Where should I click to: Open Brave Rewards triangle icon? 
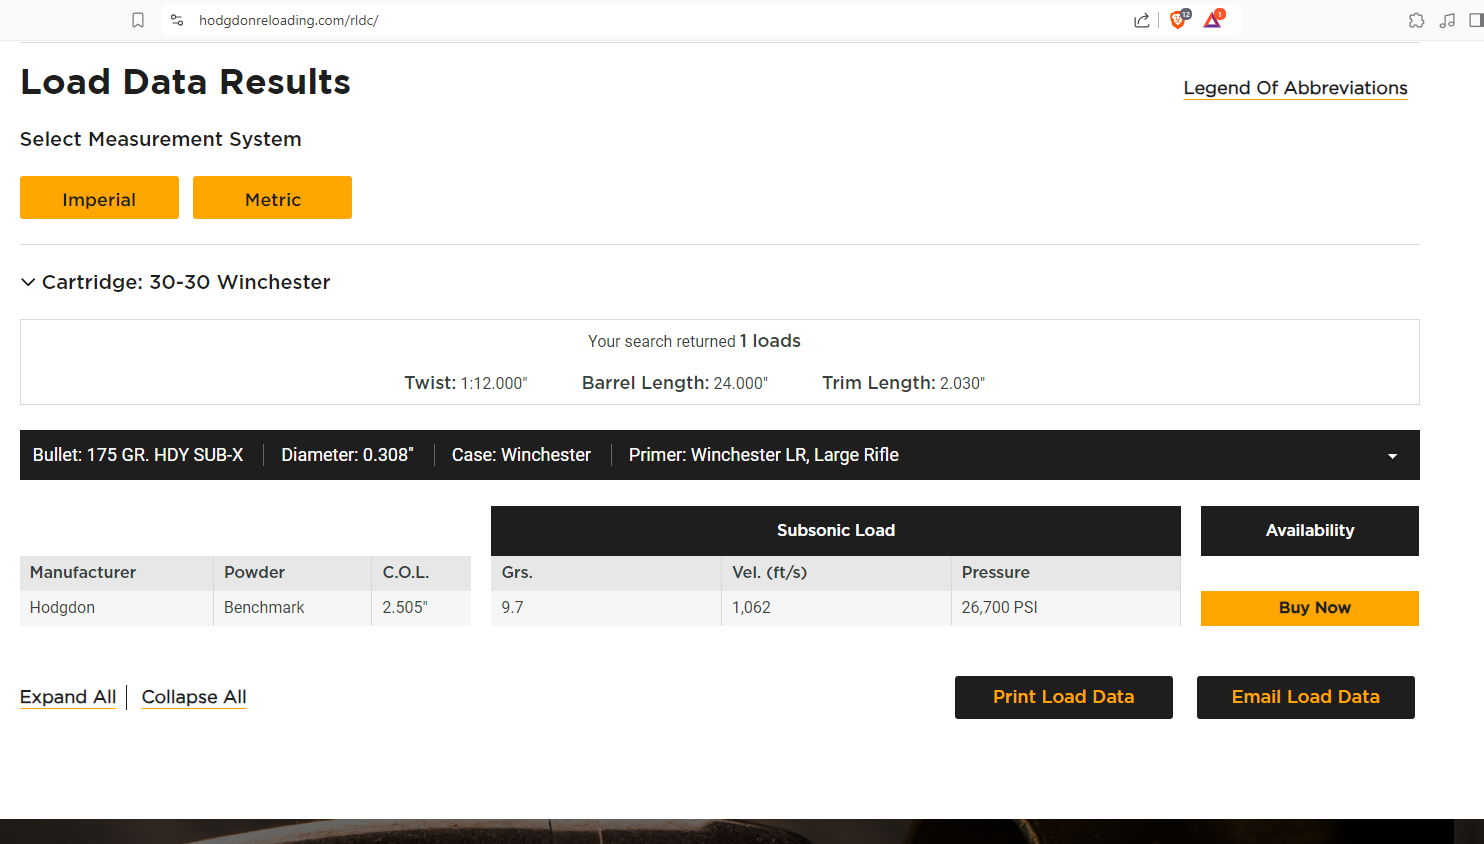(x=1213, y=19)
